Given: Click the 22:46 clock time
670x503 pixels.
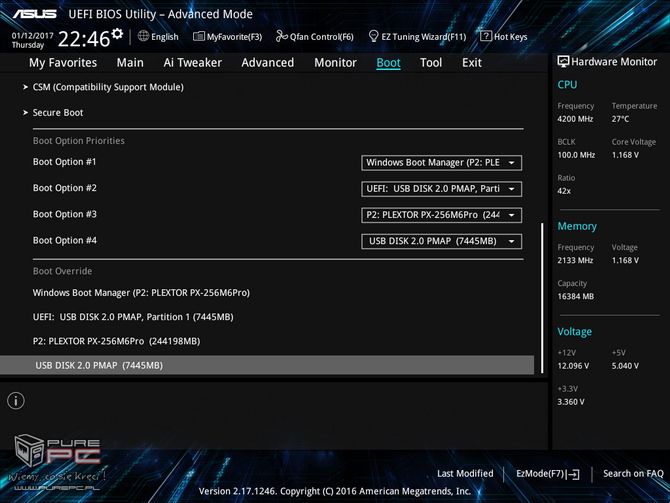Looking at the screenshot, I should [x=84, y=39].
